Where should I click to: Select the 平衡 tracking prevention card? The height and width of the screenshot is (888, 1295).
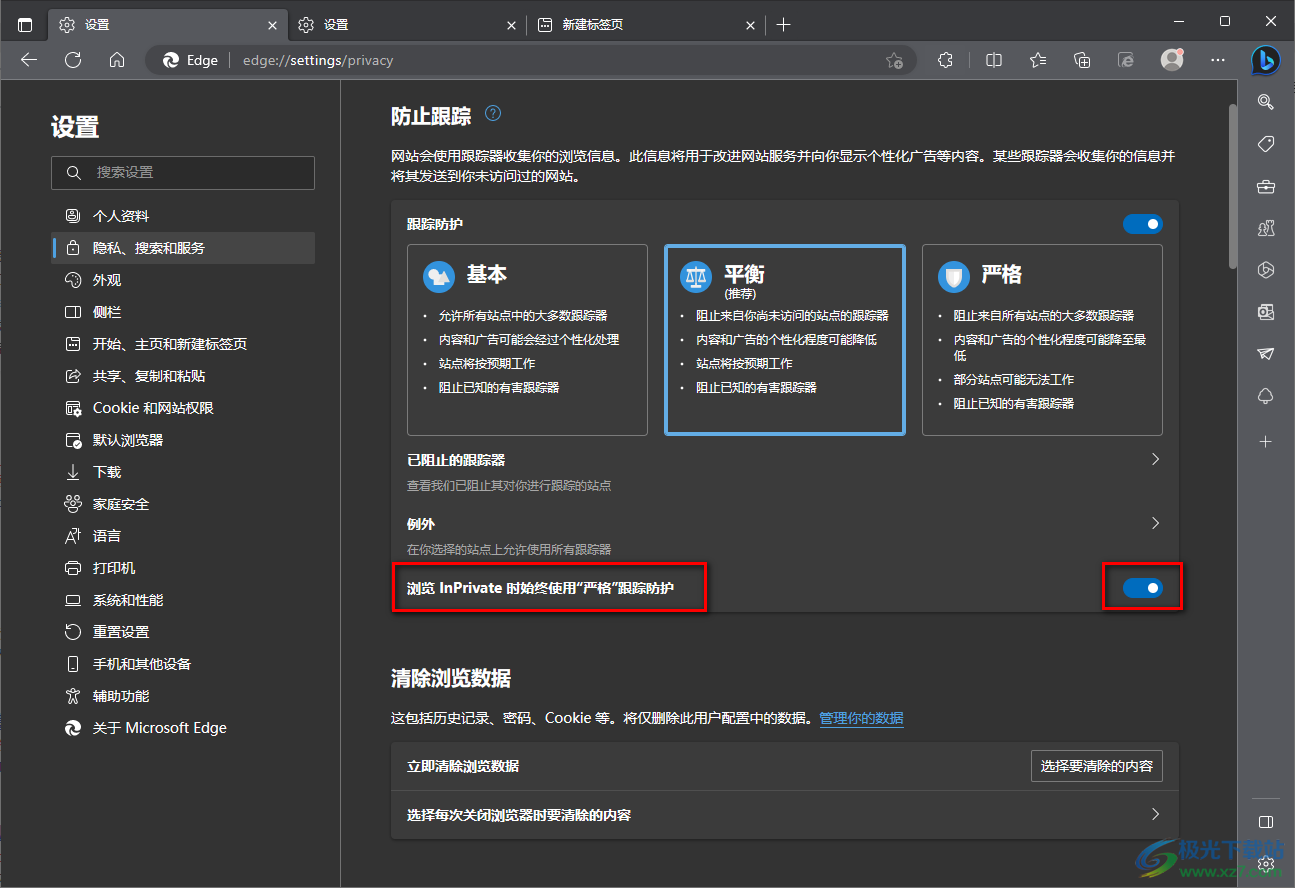tap(785, 340)
